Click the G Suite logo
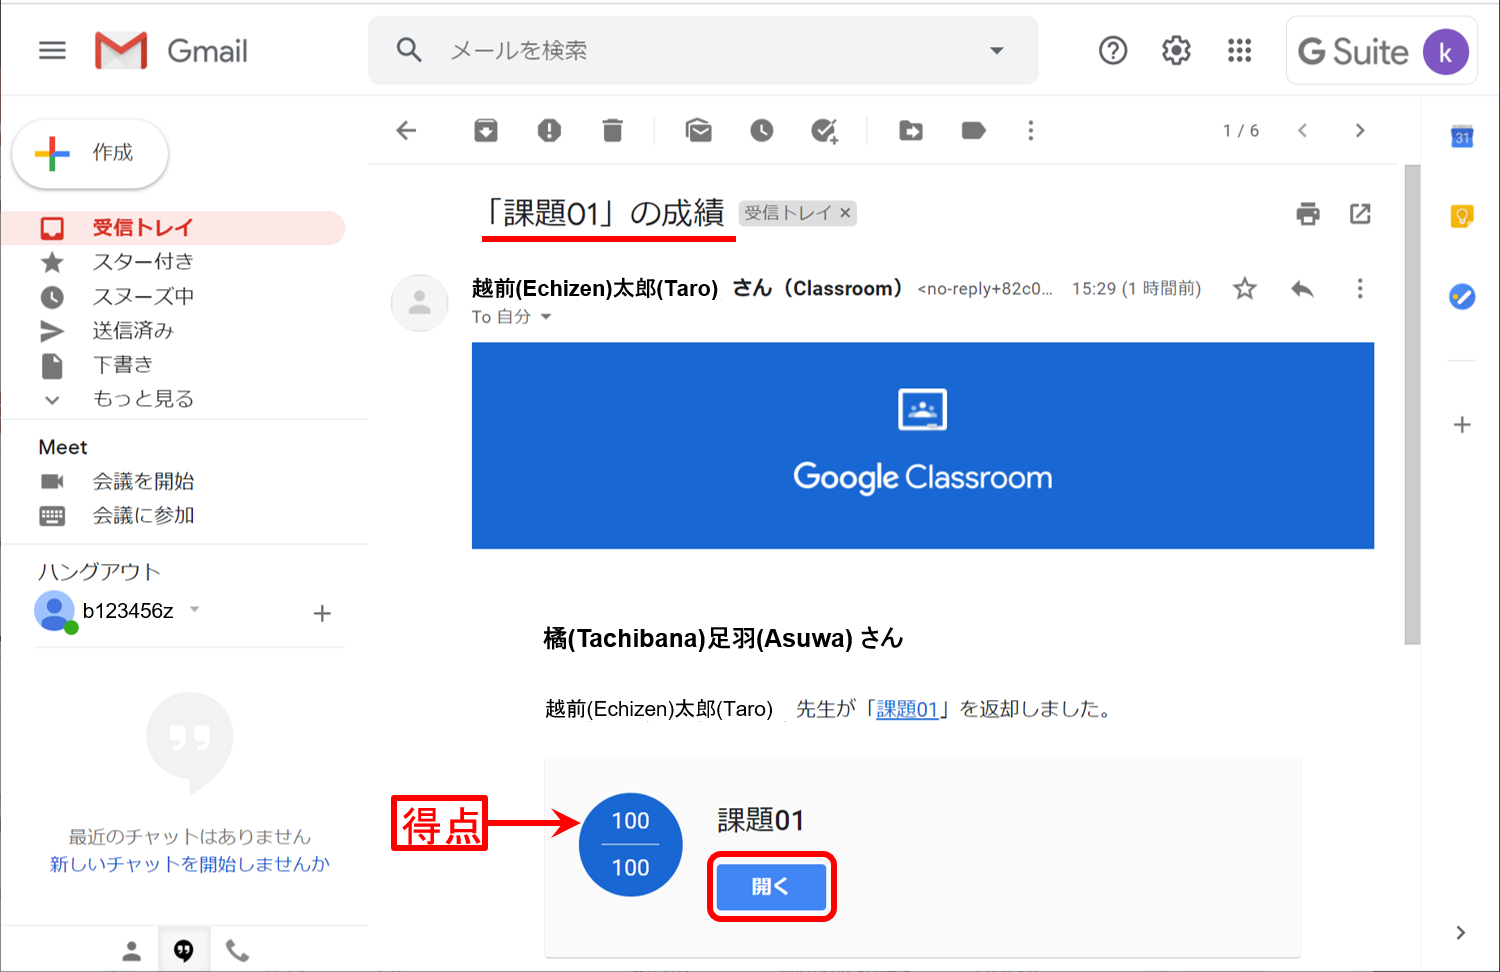 (x=1353, y=52)
